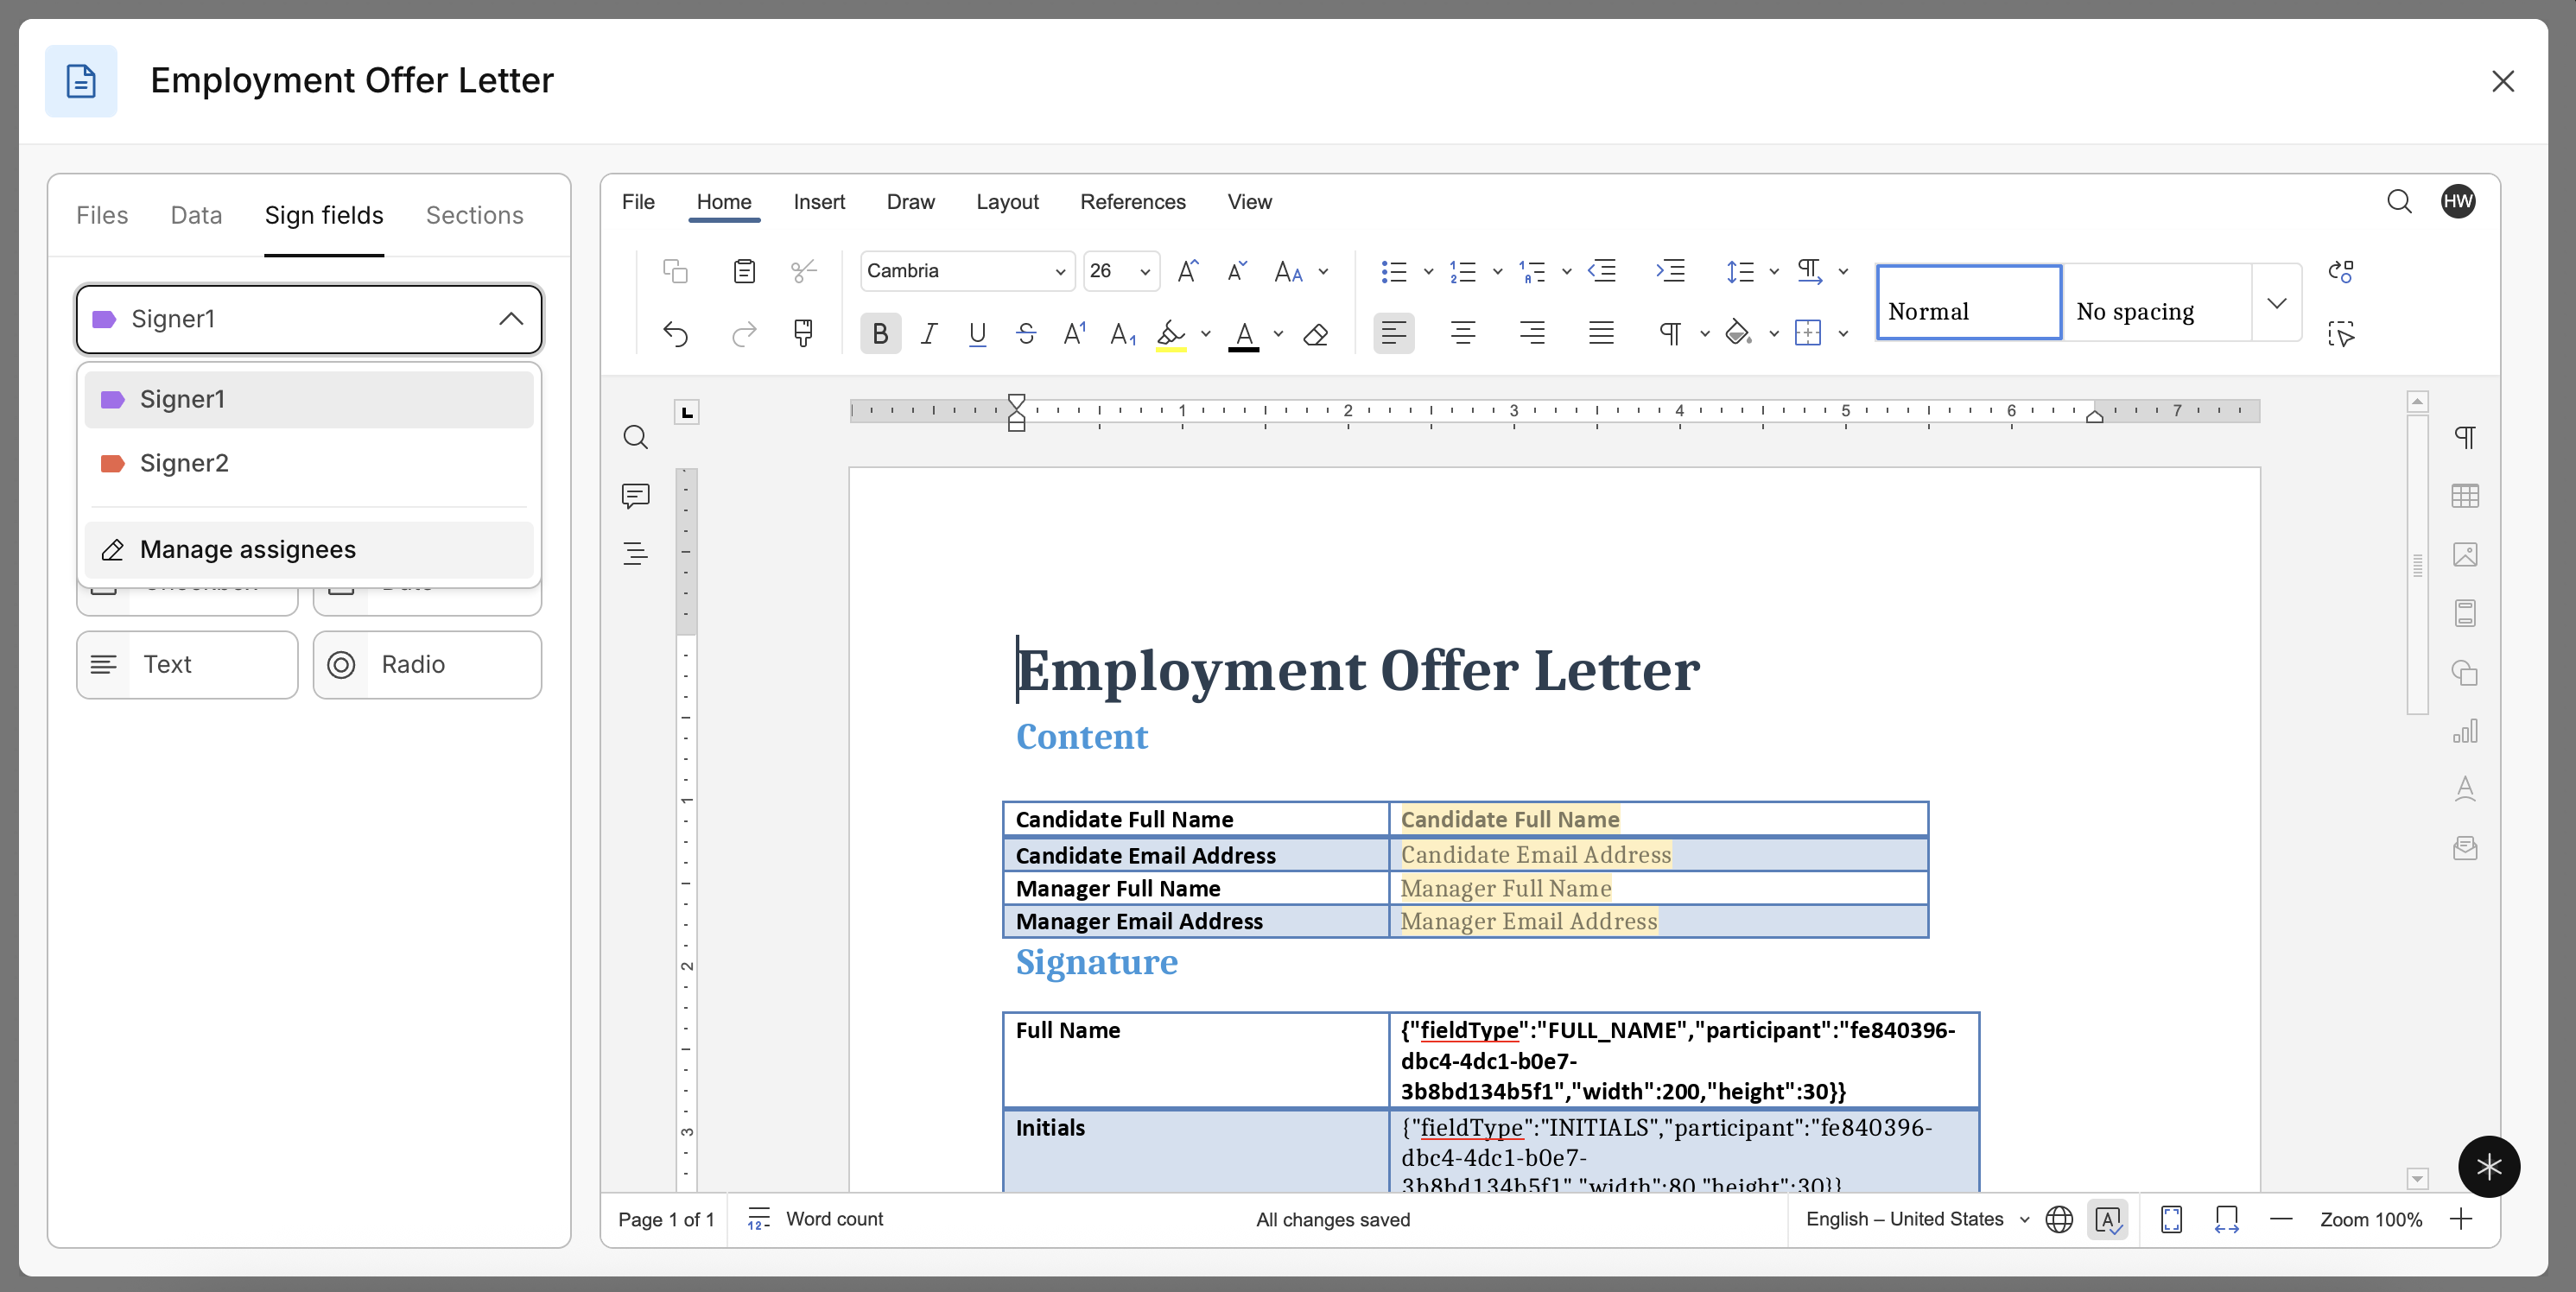The height and width of the screenshot is (1292, 2576).
Task: Toggle bold formatting
Action: (880, 334)
